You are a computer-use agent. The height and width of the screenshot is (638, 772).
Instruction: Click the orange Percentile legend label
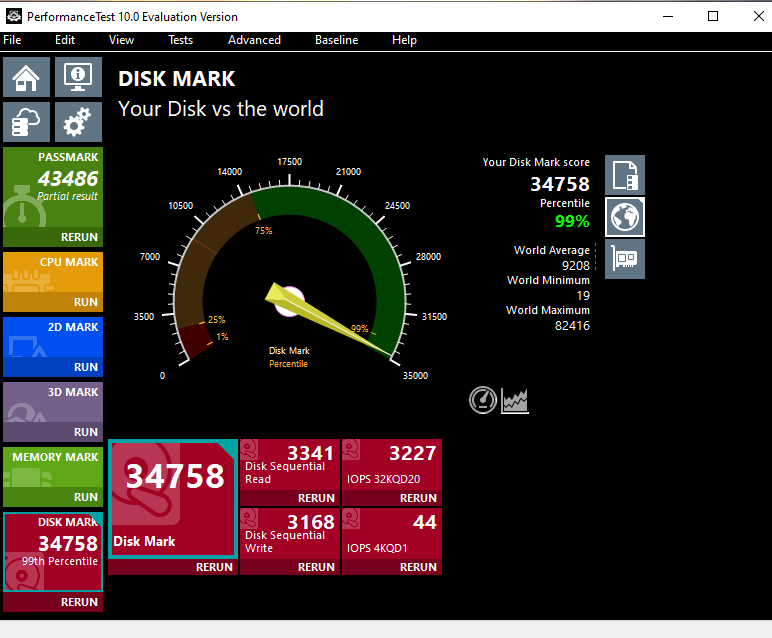(x=289, y=364)
